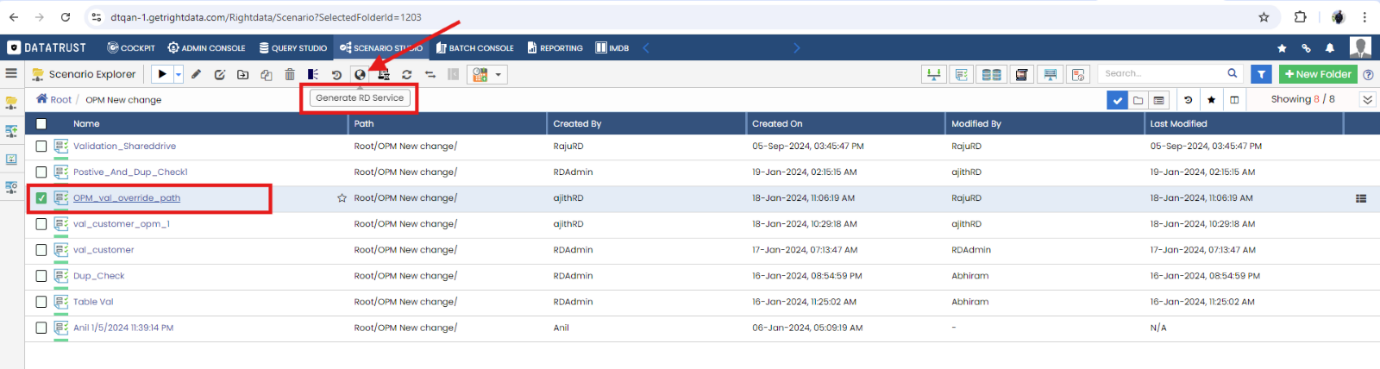The image size is (1380, 369).
Task: Click the refresh arrows icon in toolbar
Action: click(x=407, y=74)
